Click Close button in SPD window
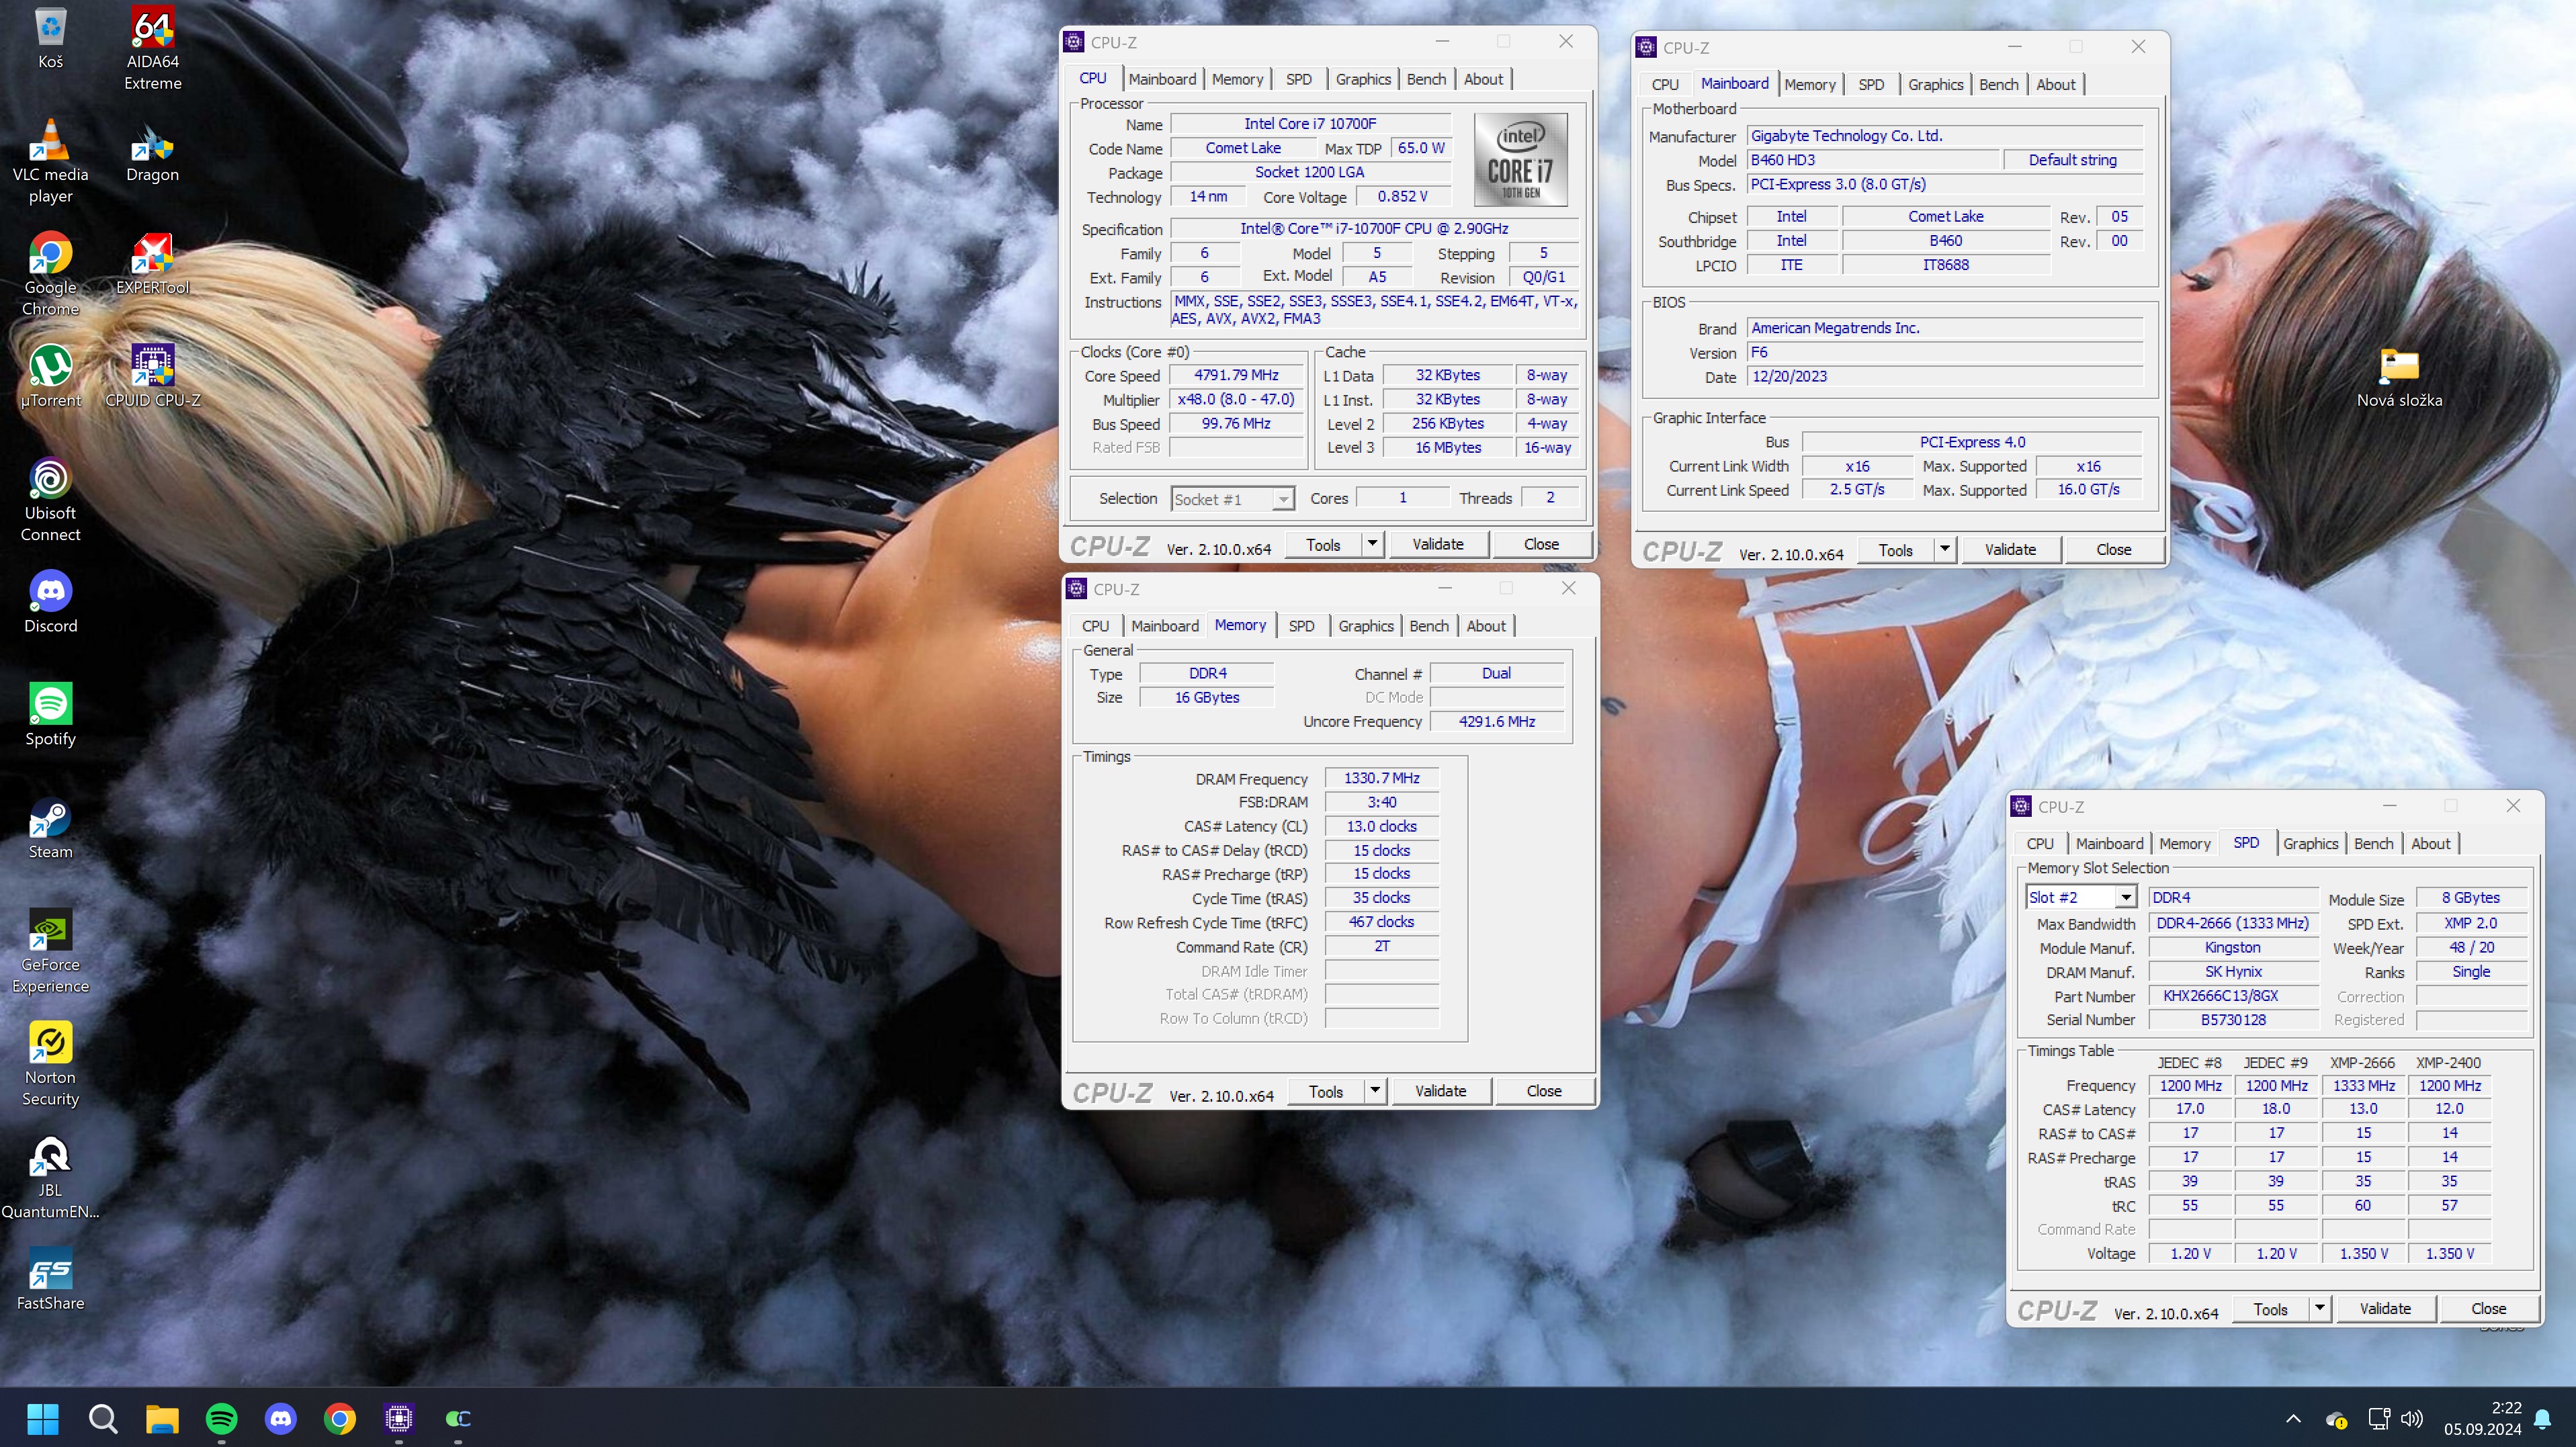 click(2488, 1308)
